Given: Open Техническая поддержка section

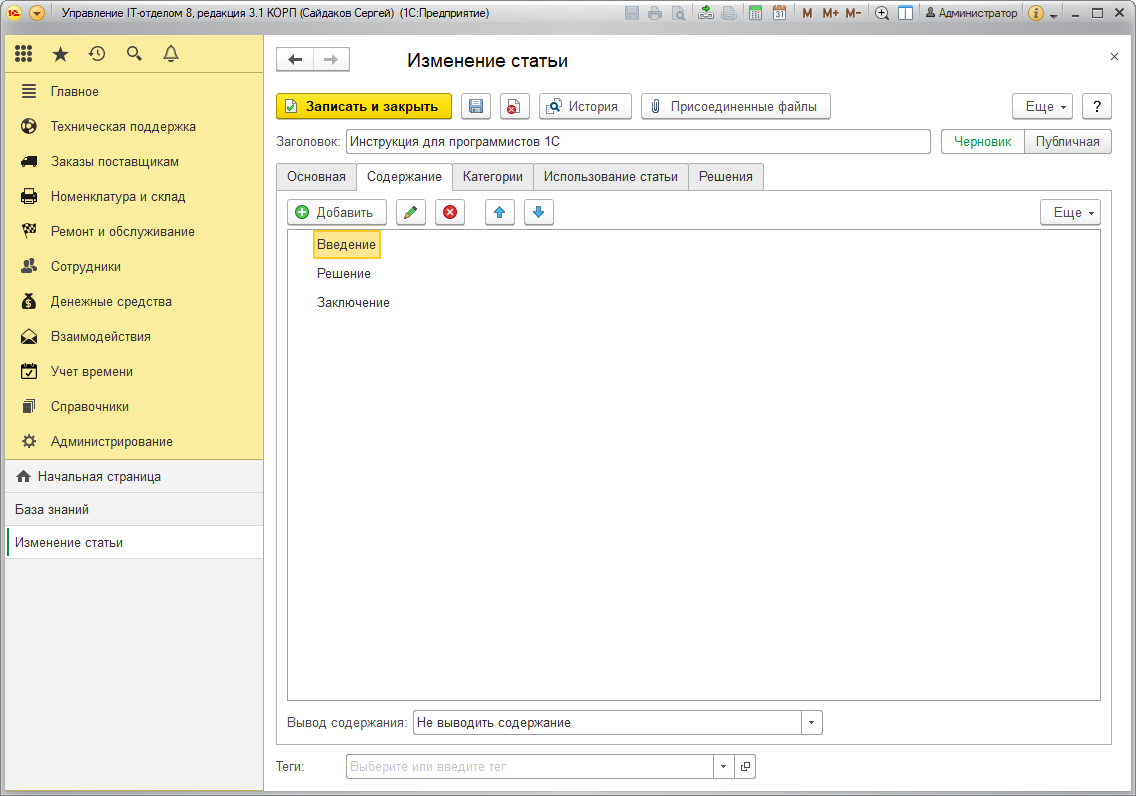Looking at the screenshot, I should [x=134, y=127].
